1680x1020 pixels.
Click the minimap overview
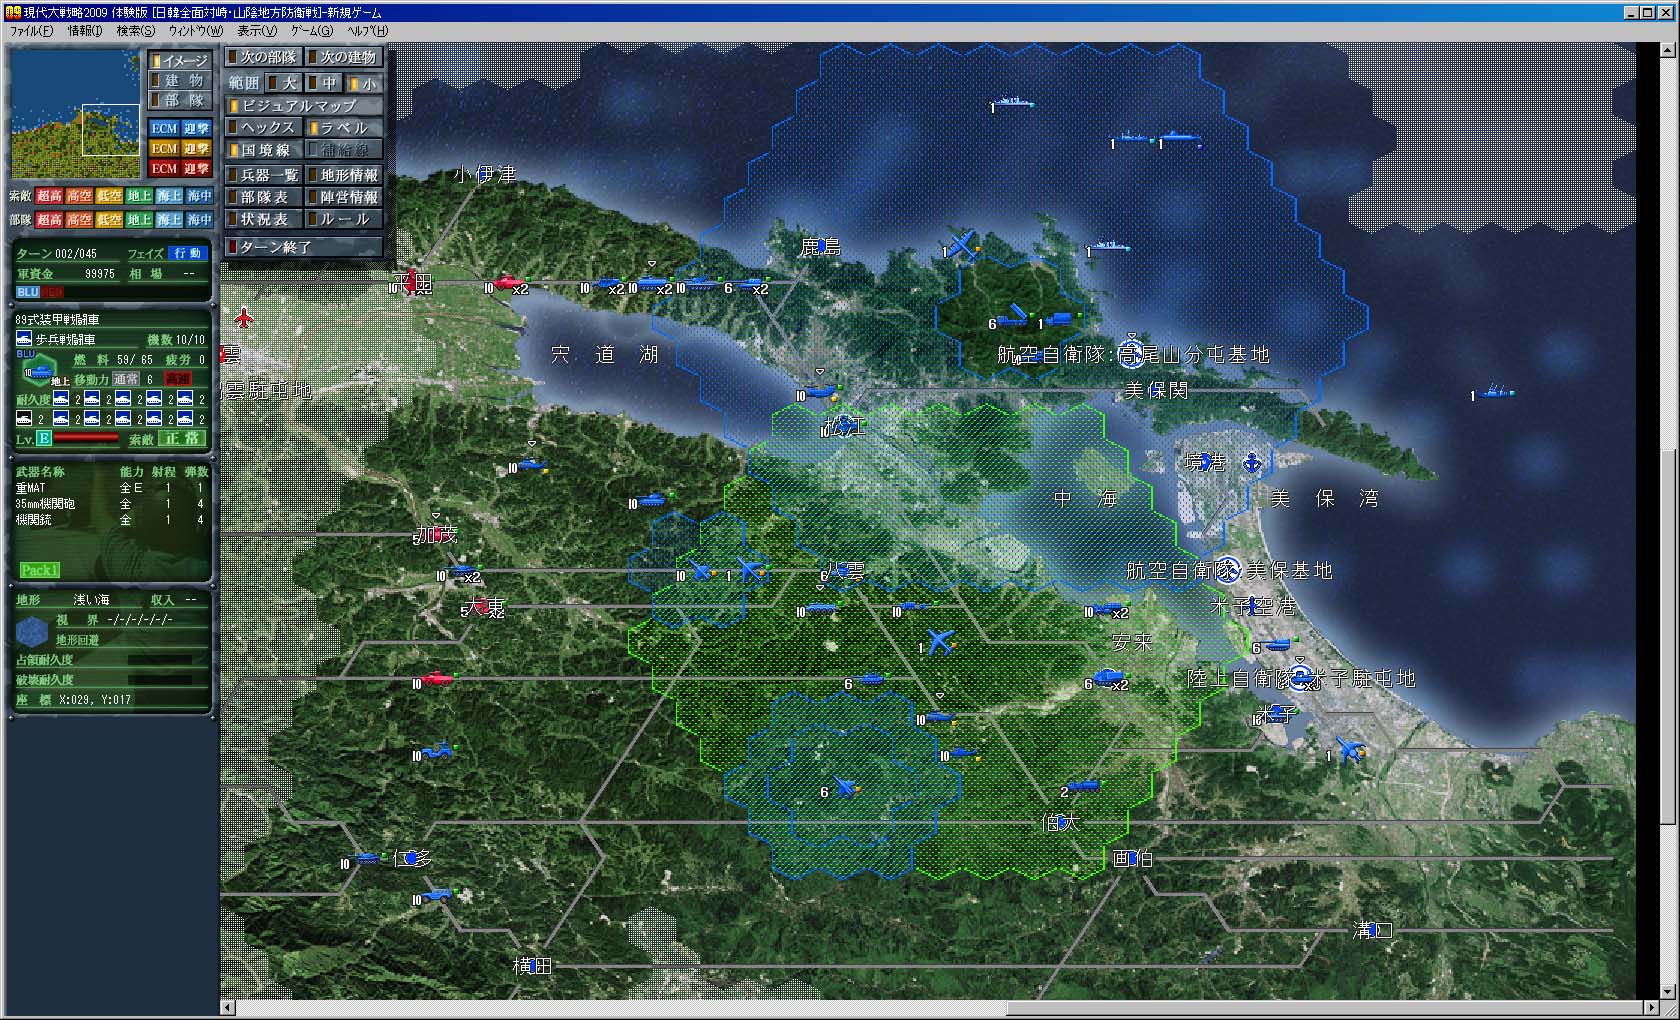coord(75,114)
